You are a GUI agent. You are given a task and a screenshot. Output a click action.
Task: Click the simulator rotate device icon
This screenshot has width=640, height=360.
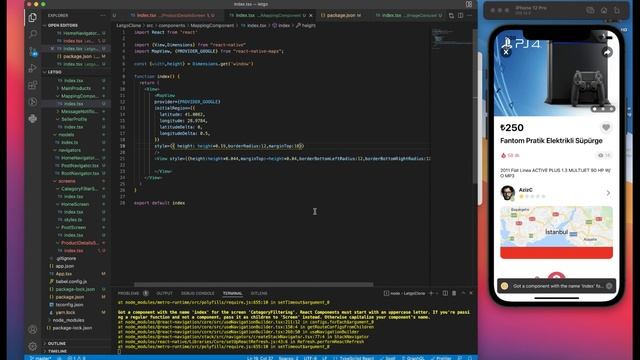(x=617, y=10)
